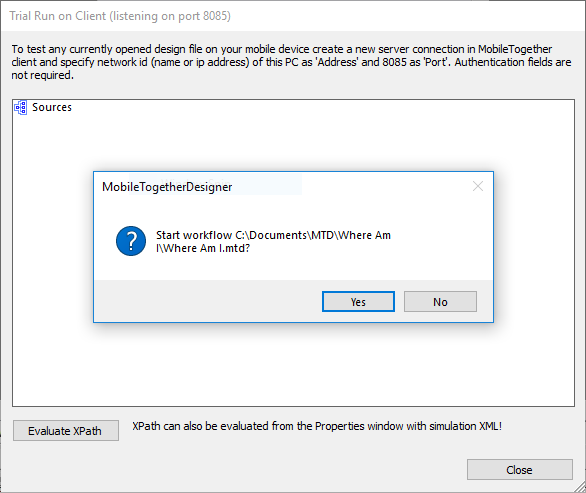Confirm starting the workflow with Yes
Image resolution: width=586 pixels, height=493 pixels.
pyautogui.click(x=358, y=302)
